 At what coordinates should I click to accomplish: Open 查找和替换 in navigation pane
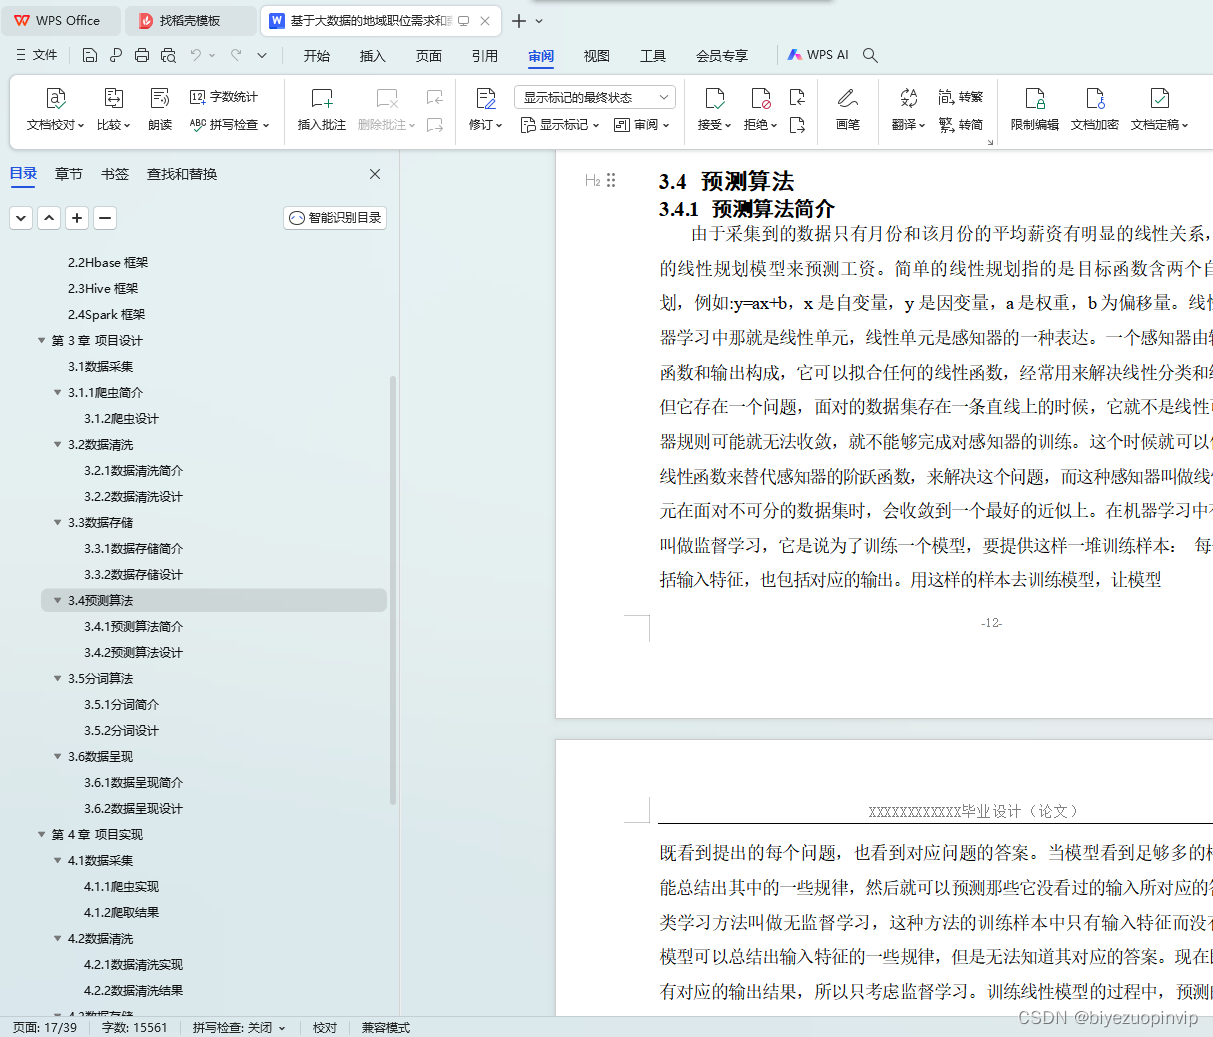pos(182,174)
